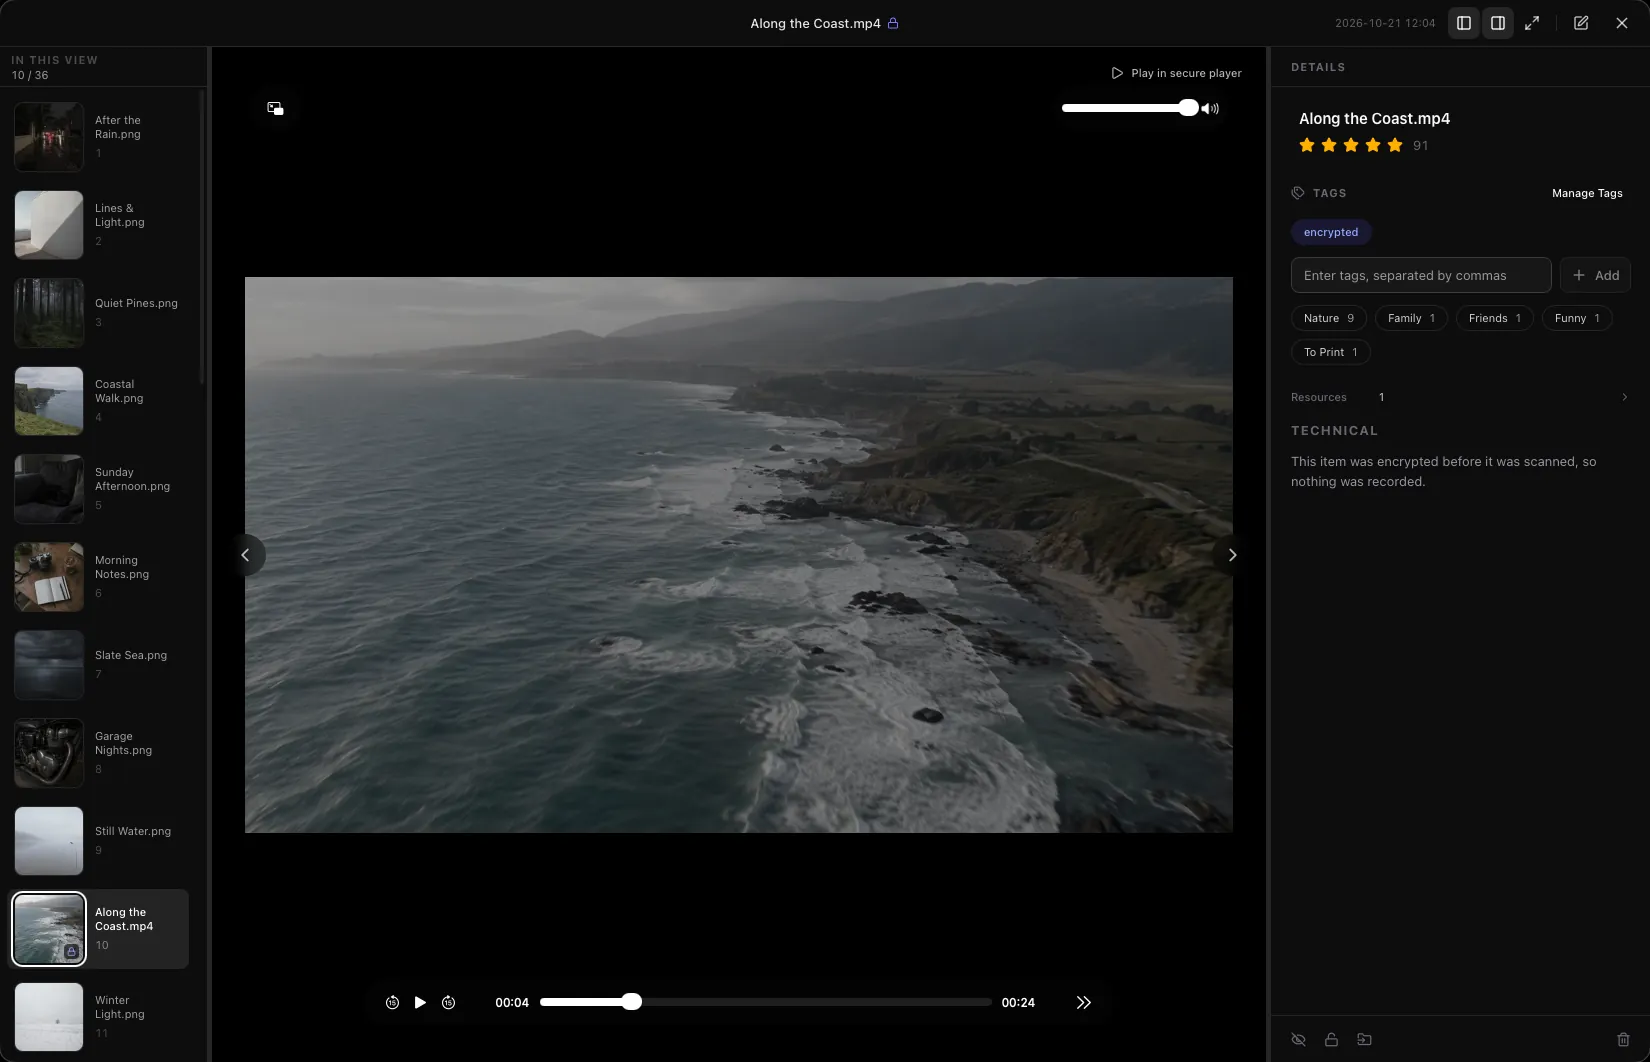The image size is (1650, 1062).
Task: Select Garage Nights.png item
Action: coord(99,753)
